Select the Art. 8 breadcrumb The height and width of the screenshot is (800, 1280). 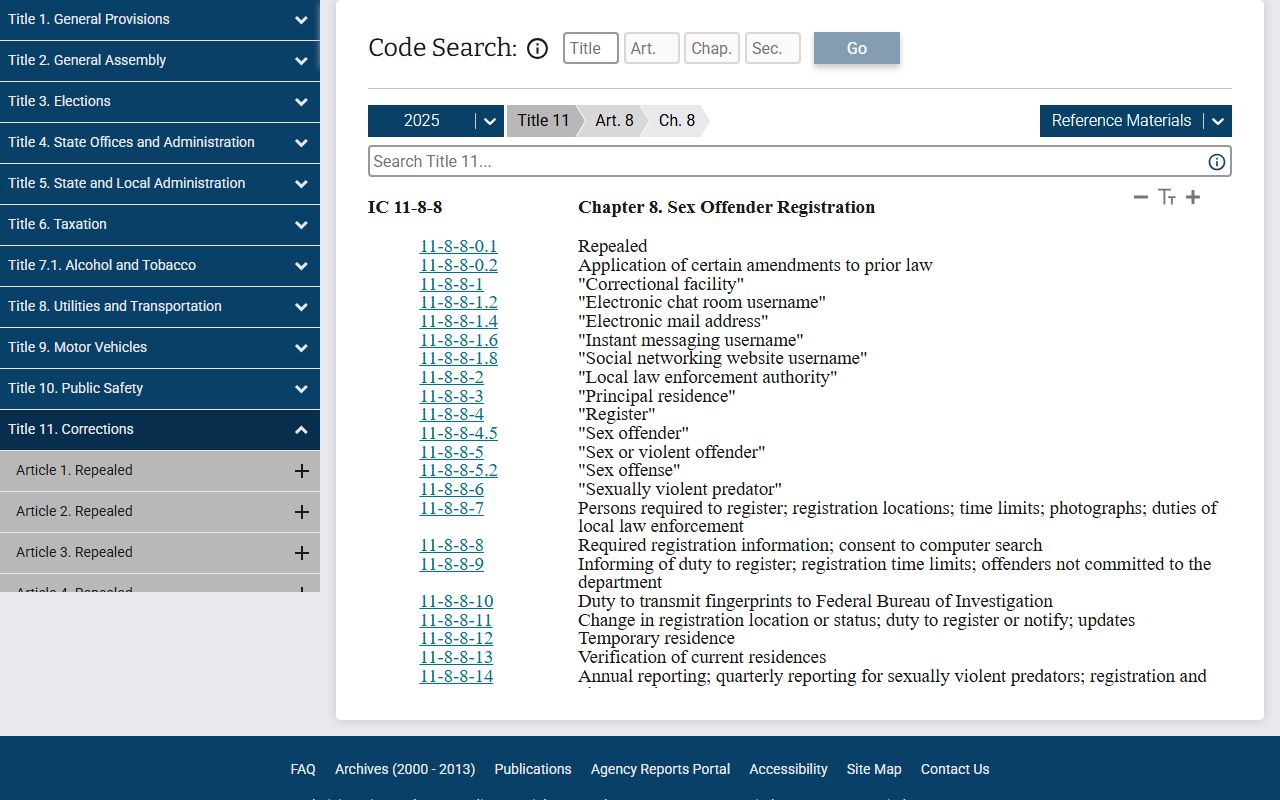pos(614,121)
